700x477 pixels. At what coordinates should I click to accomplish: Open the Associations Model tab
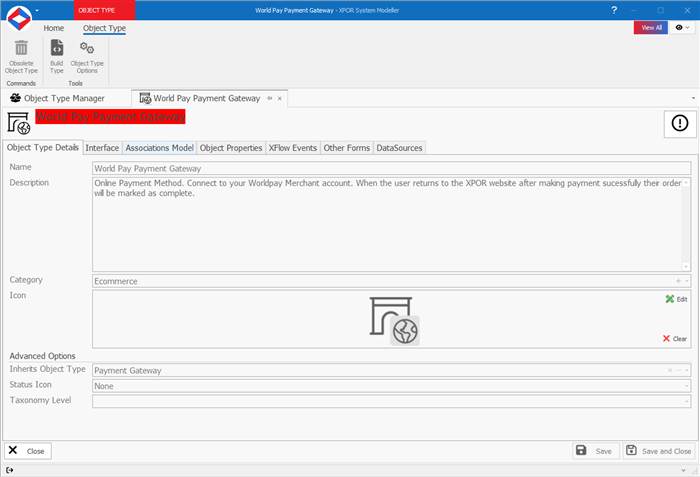click(159, 148)
